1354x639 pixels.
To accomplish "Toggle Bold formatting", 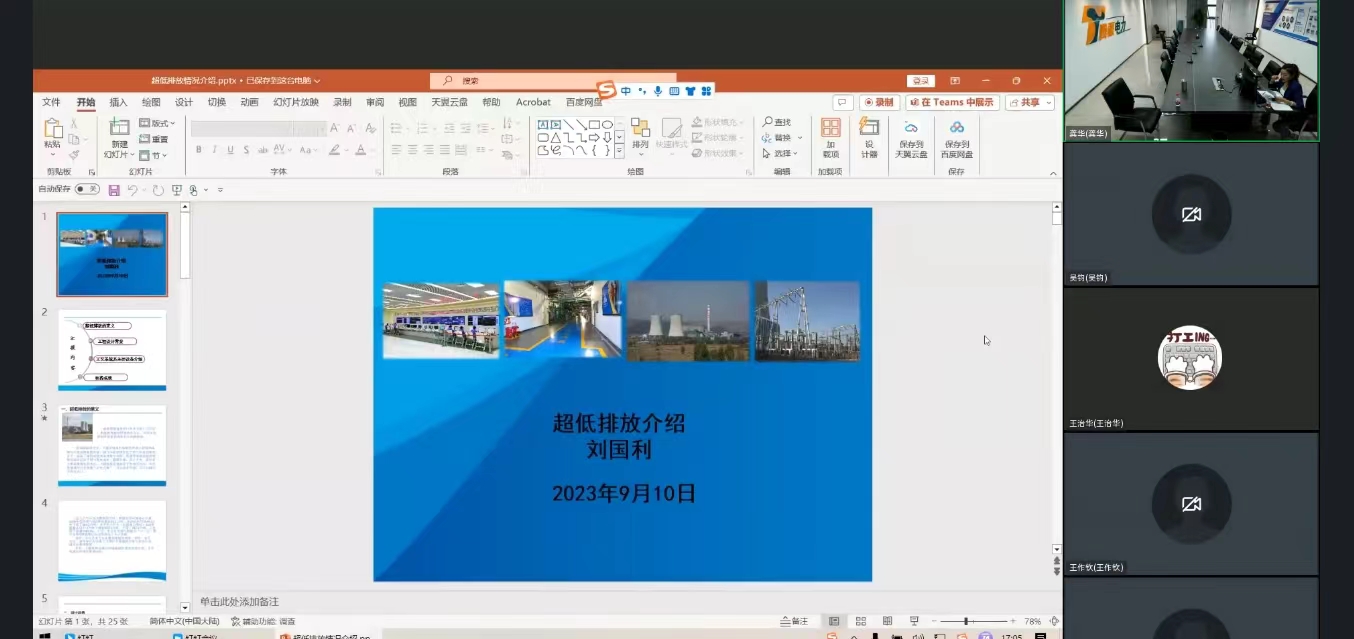I will click(x=199, y=150).
